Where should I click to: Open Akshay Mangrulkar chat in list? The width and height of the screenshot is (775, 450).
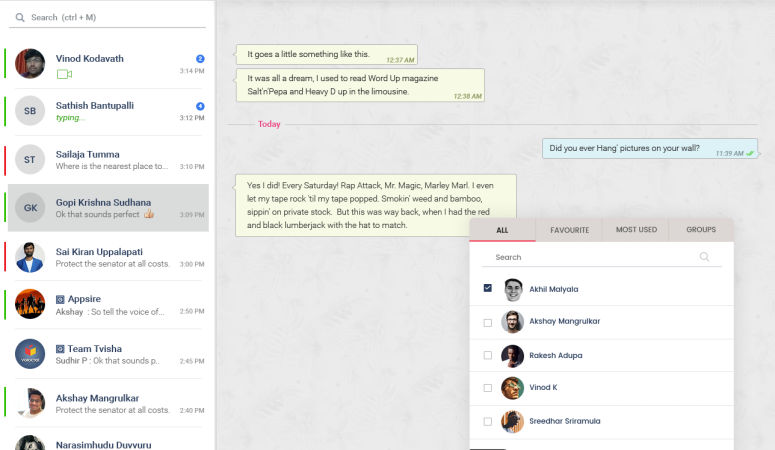pos(108,404)
